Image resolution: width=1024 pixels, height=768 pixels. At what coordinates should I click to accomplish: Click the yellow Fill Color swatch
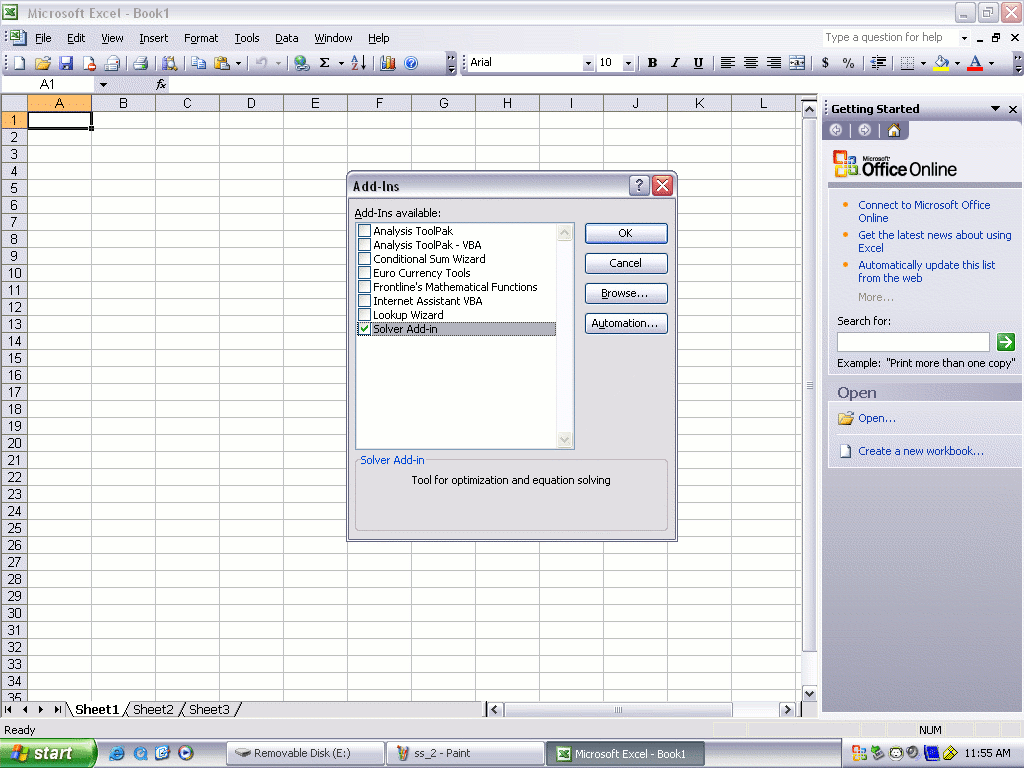click(941, 63)
